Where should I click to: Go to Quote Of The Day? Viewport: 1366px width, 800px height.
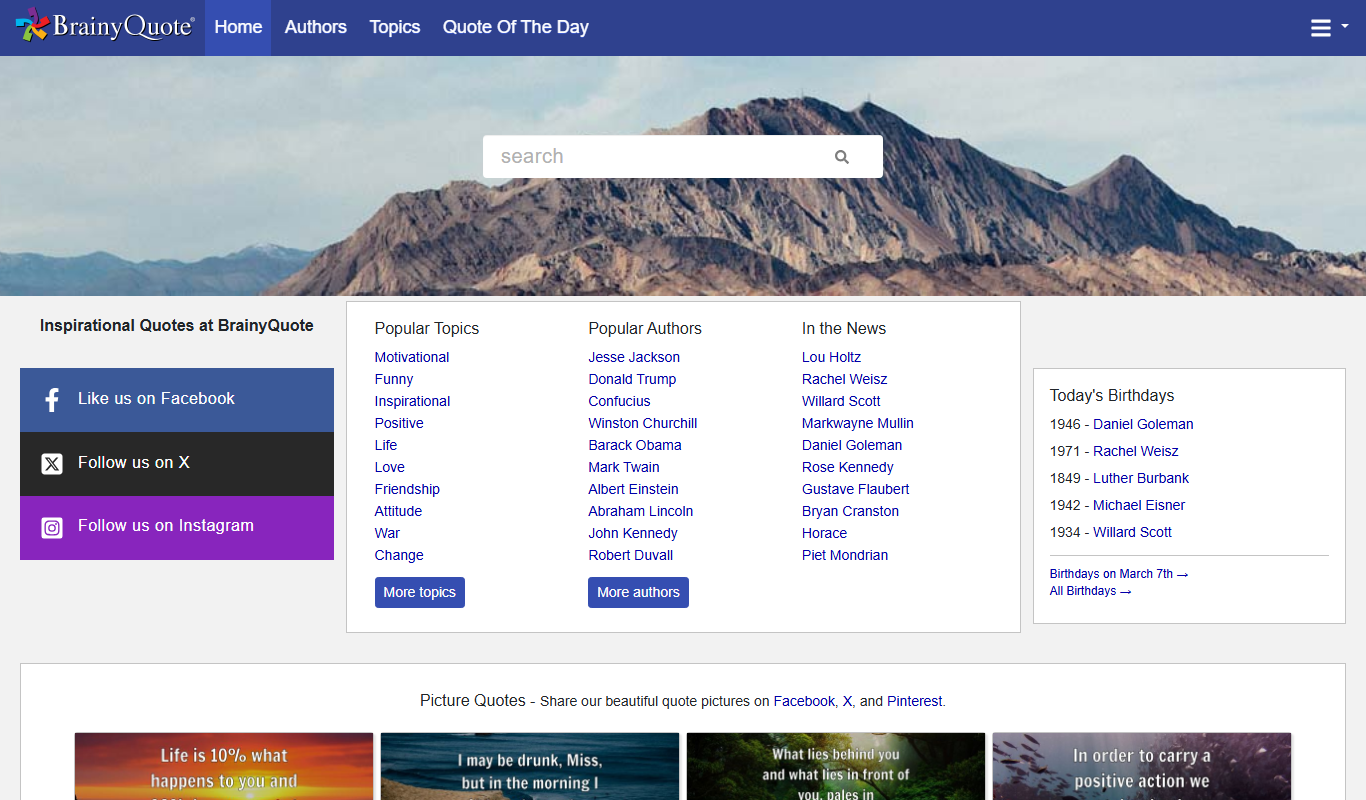[516, 27]
